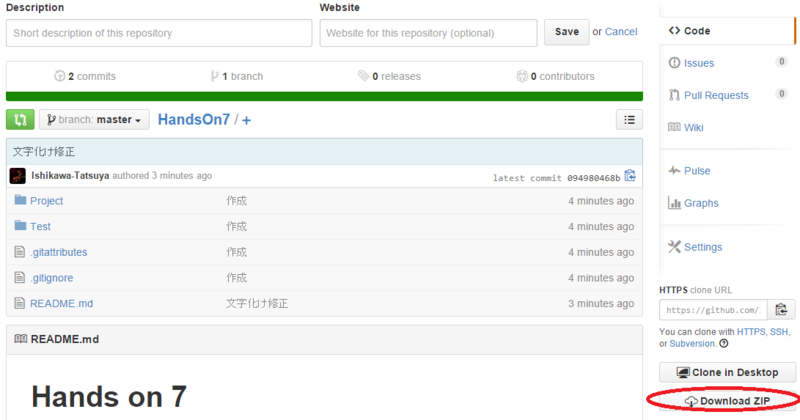
Task: Click the Hands on 7 heading
Action: point(109,397)
